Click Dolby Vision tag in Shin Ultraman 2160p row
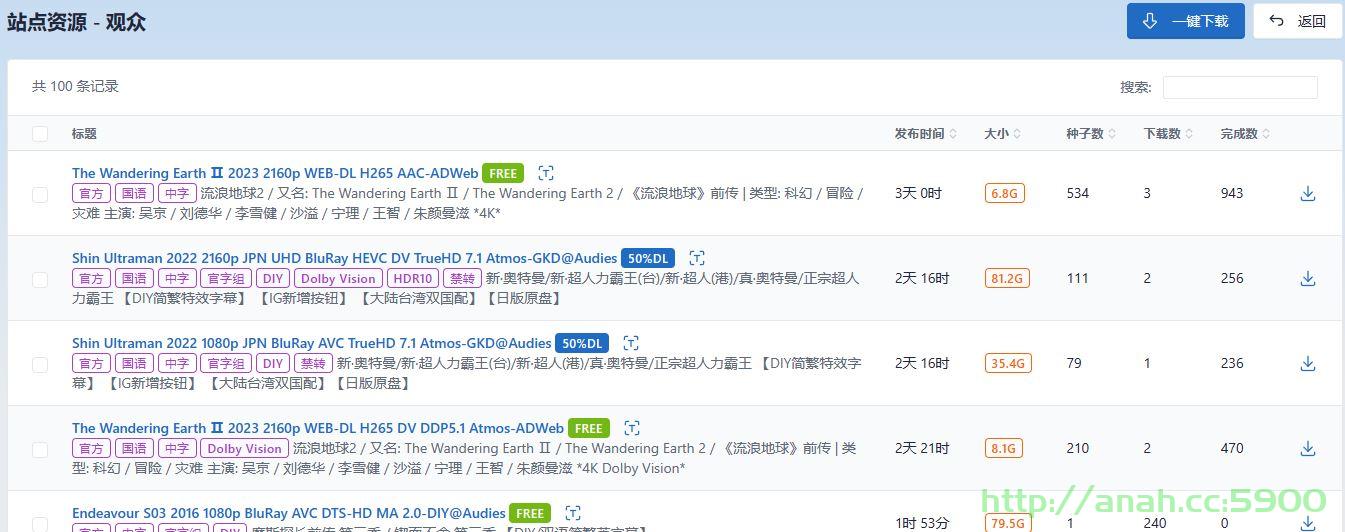Image resolution: width=1345 pixels, height=532 pixels. (338, 279)
